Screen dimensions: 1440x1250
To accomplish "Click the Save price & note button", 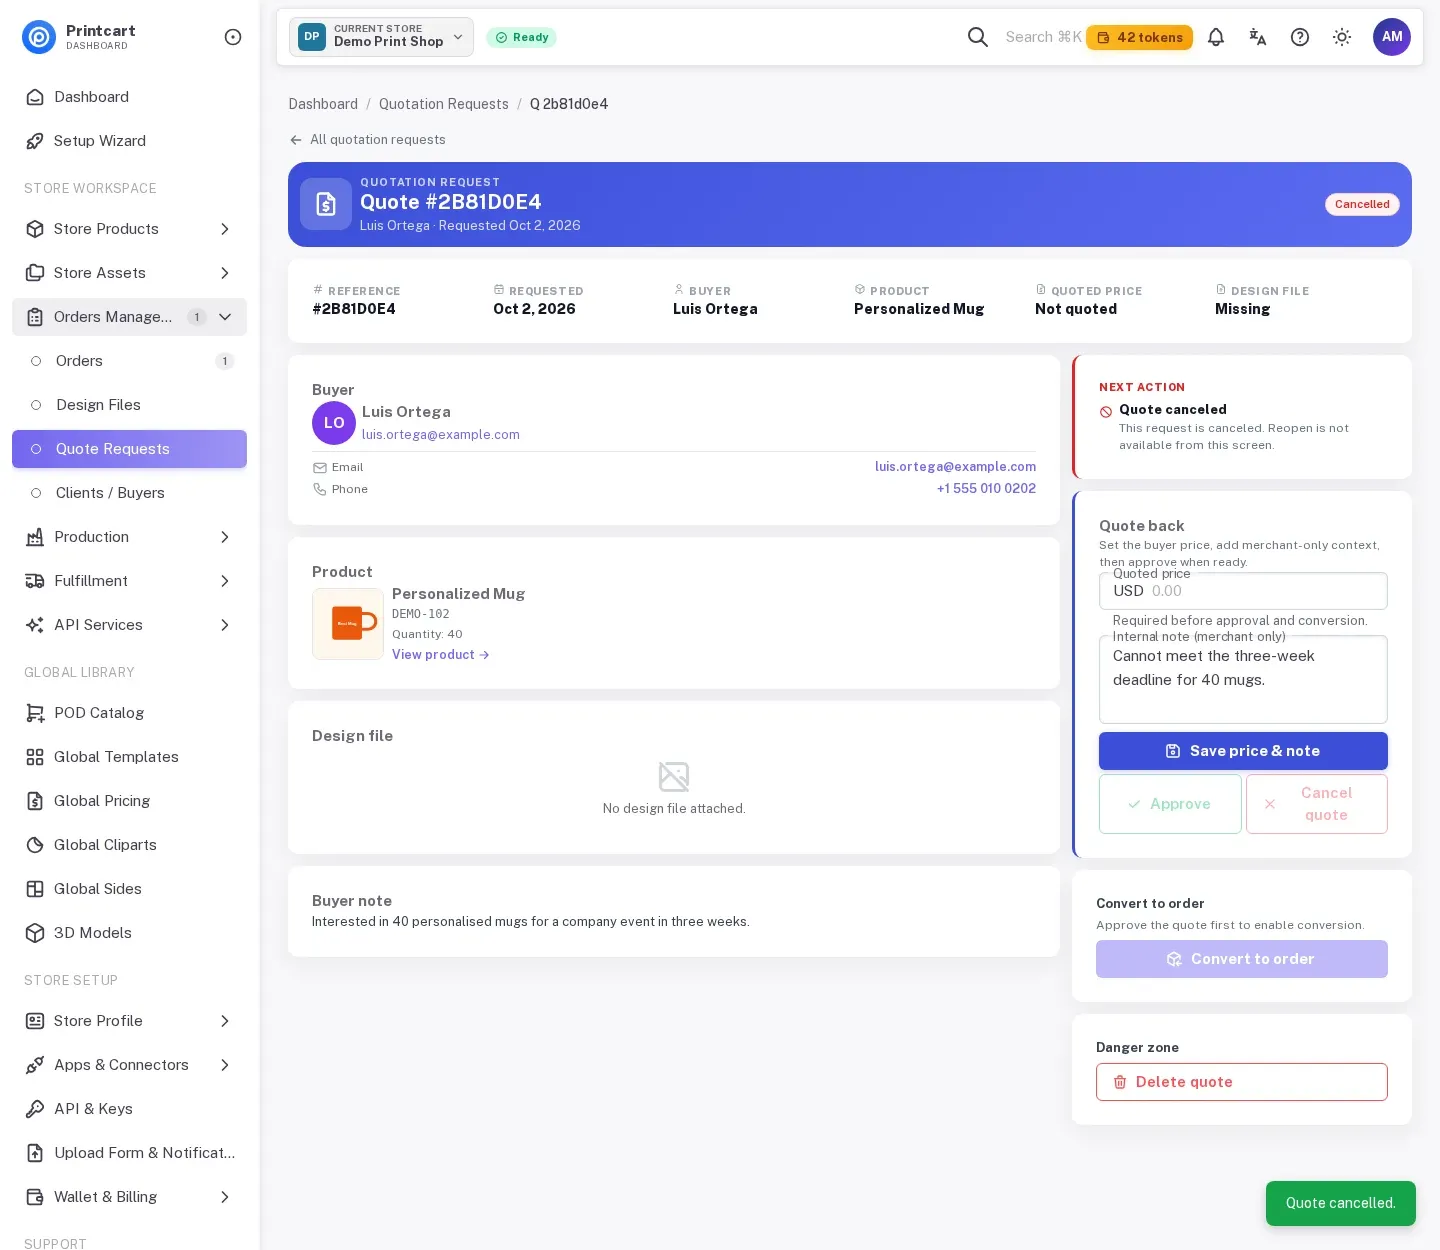I will coord(1243,751).
